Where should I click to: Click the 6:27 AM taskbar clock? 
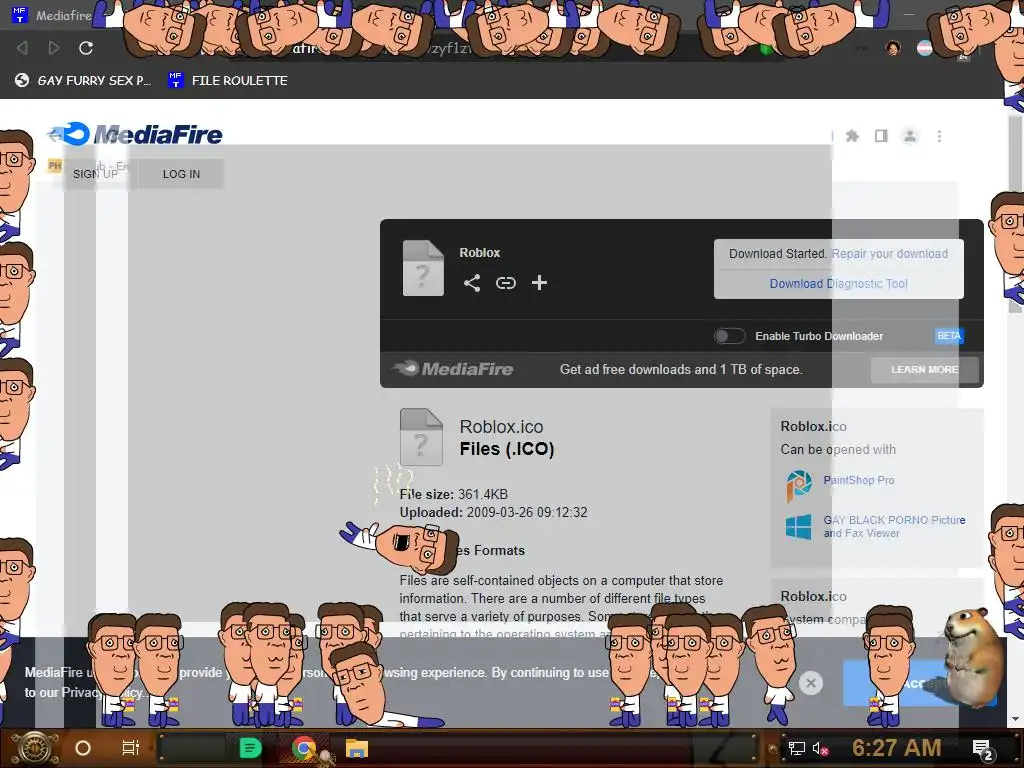tap(896, 748)
